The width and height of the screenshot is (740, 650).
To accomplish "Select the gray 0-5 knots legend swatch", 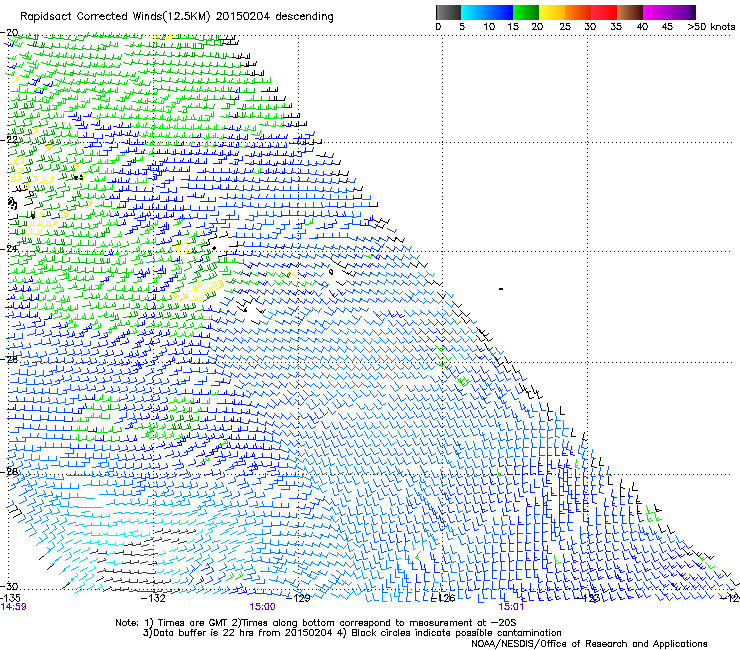I will pyautogui.click(x=448, y=12).
